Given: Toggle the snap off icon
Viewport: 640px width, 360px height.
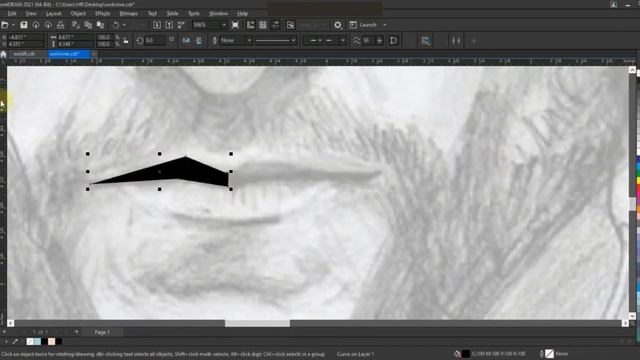Looking at the screenshot, I should pos(291,25).
